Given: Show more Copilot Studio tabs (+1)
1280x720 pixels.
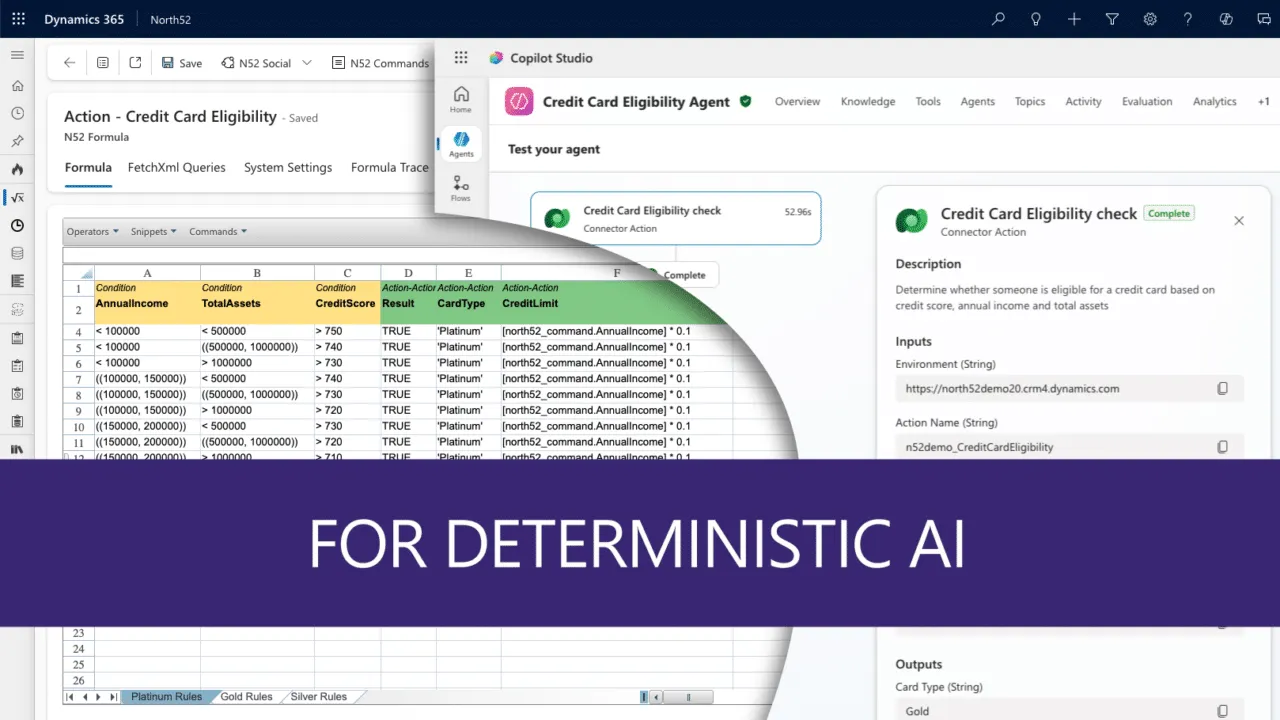Looking at the screenshot, I should pos(1263,101).
